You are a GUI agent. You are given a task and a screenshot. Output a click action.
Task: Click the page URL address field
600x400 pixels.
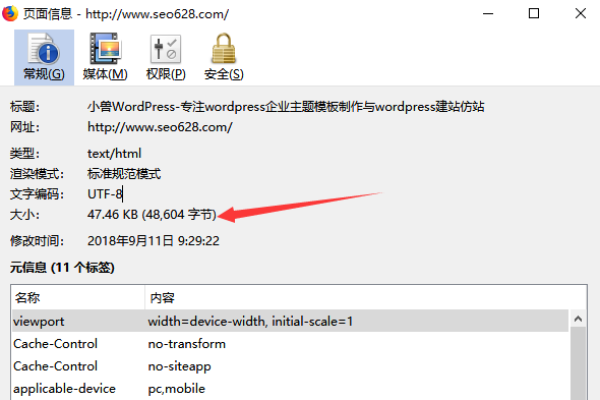[160, 127]
